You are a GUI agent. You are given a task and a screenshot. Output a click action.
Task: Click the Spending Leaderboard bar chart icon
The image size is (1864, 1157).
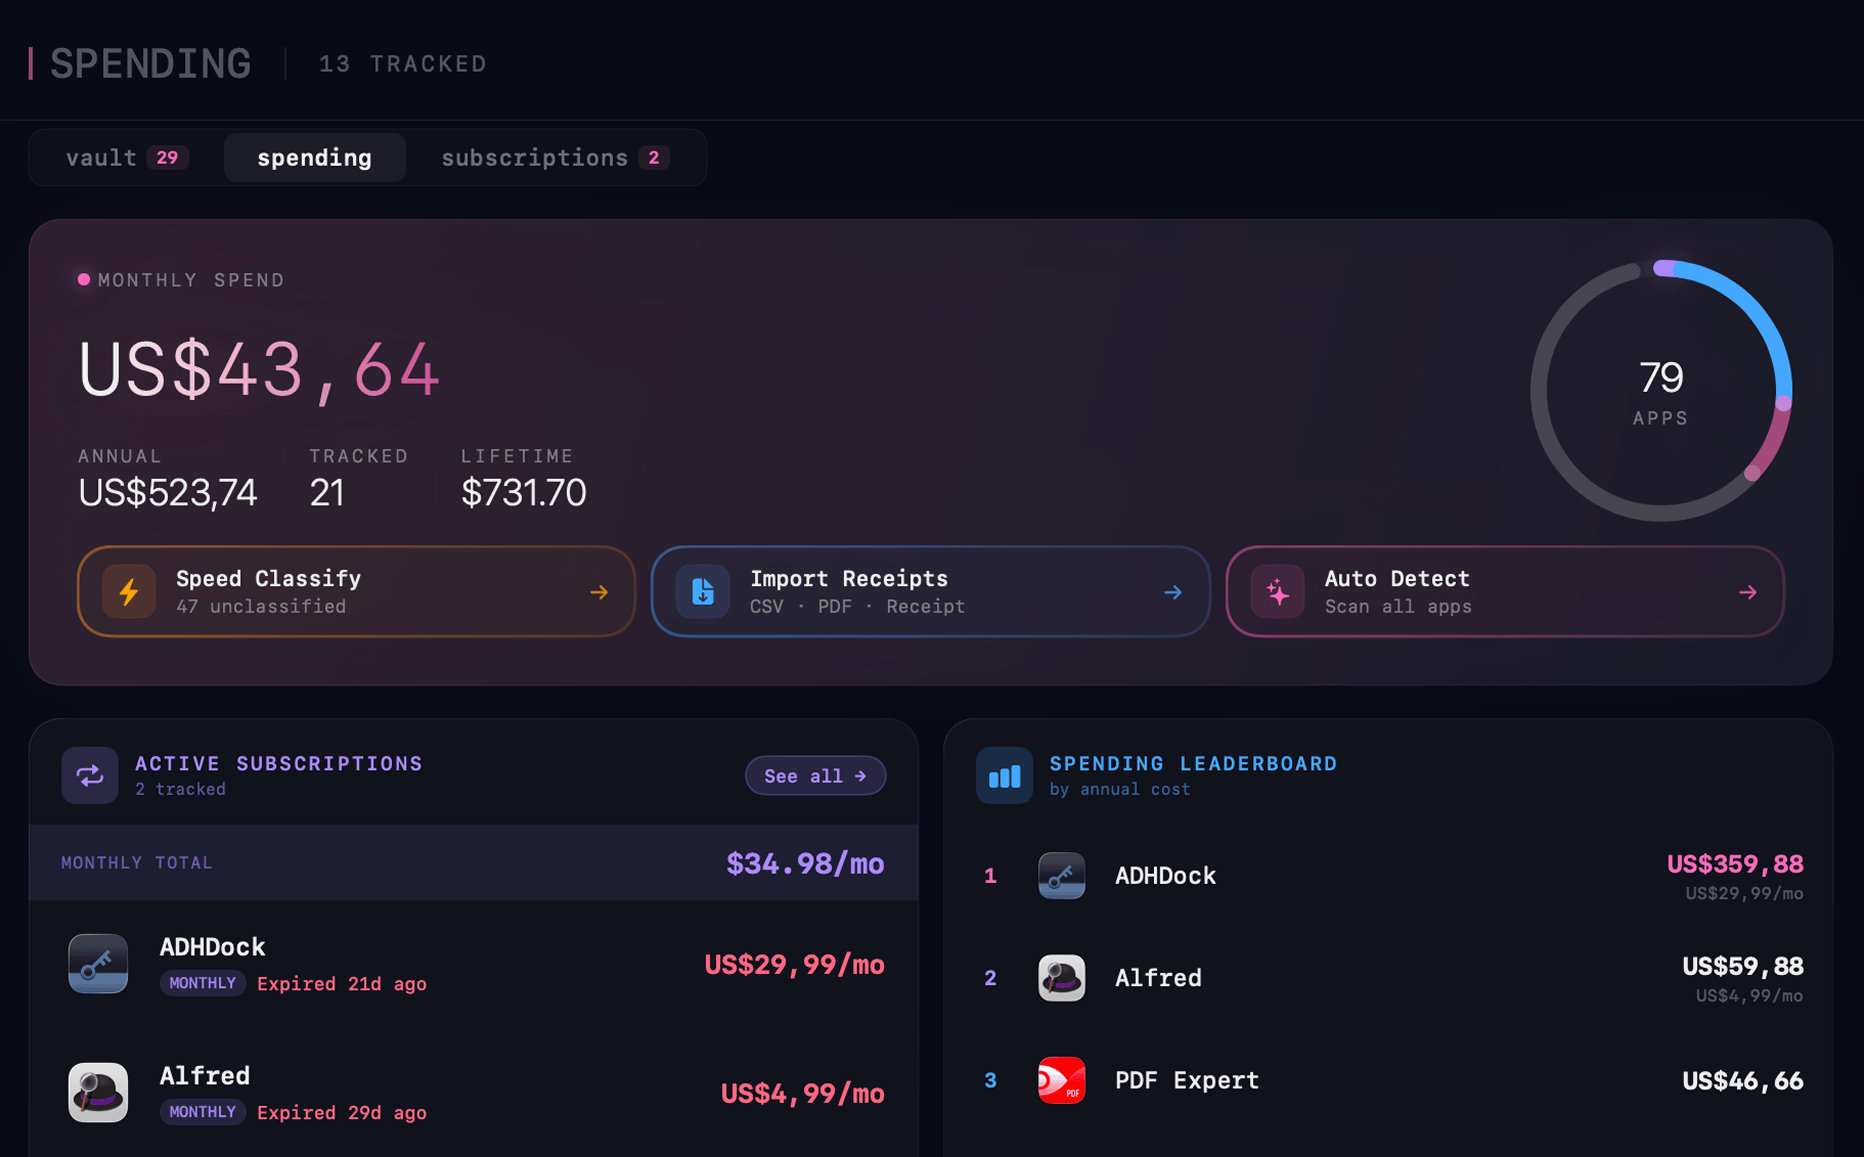[1004, 776]
